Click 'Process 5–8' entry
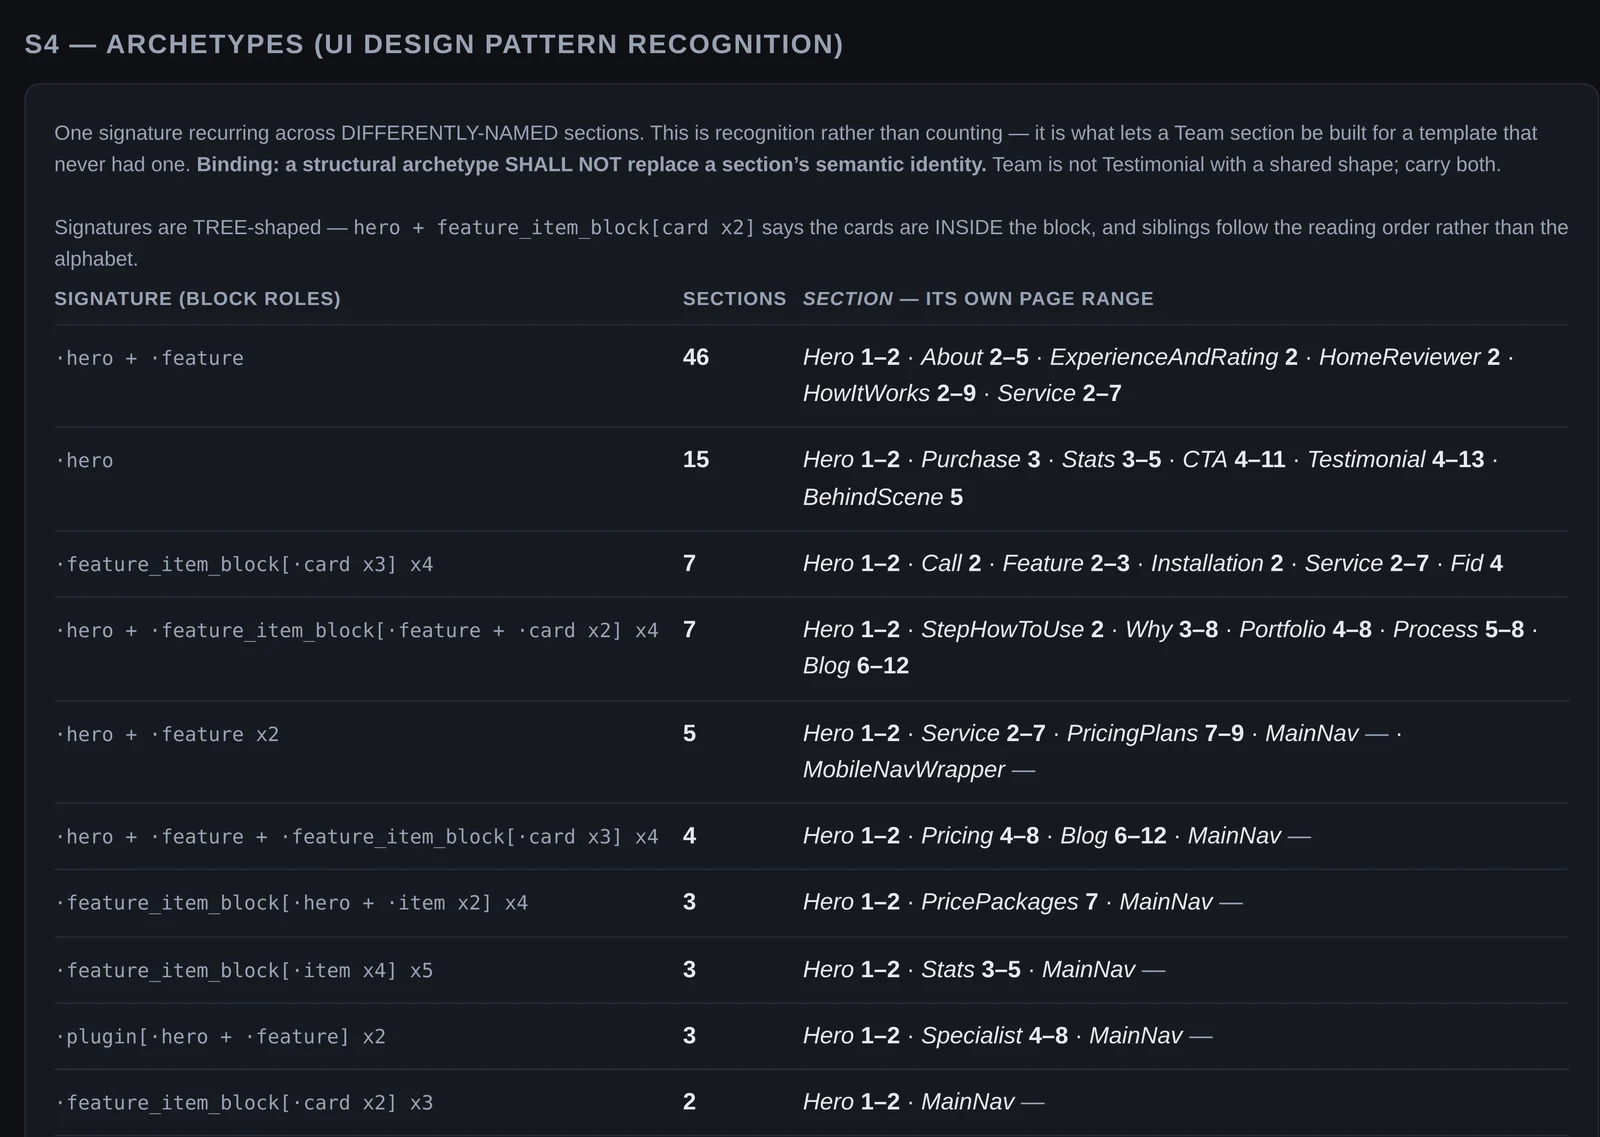 1458,629
